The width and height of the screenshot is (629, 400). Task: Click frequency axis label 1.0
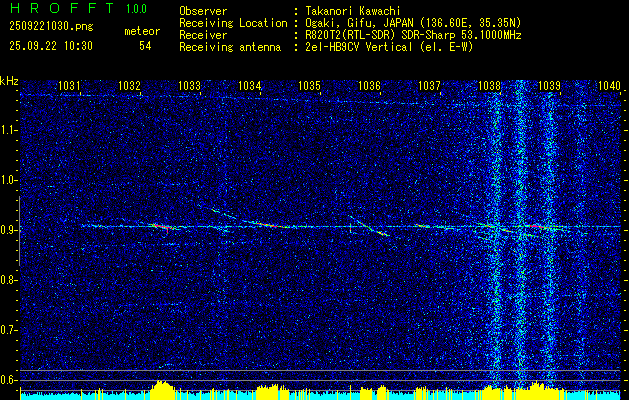9,180
